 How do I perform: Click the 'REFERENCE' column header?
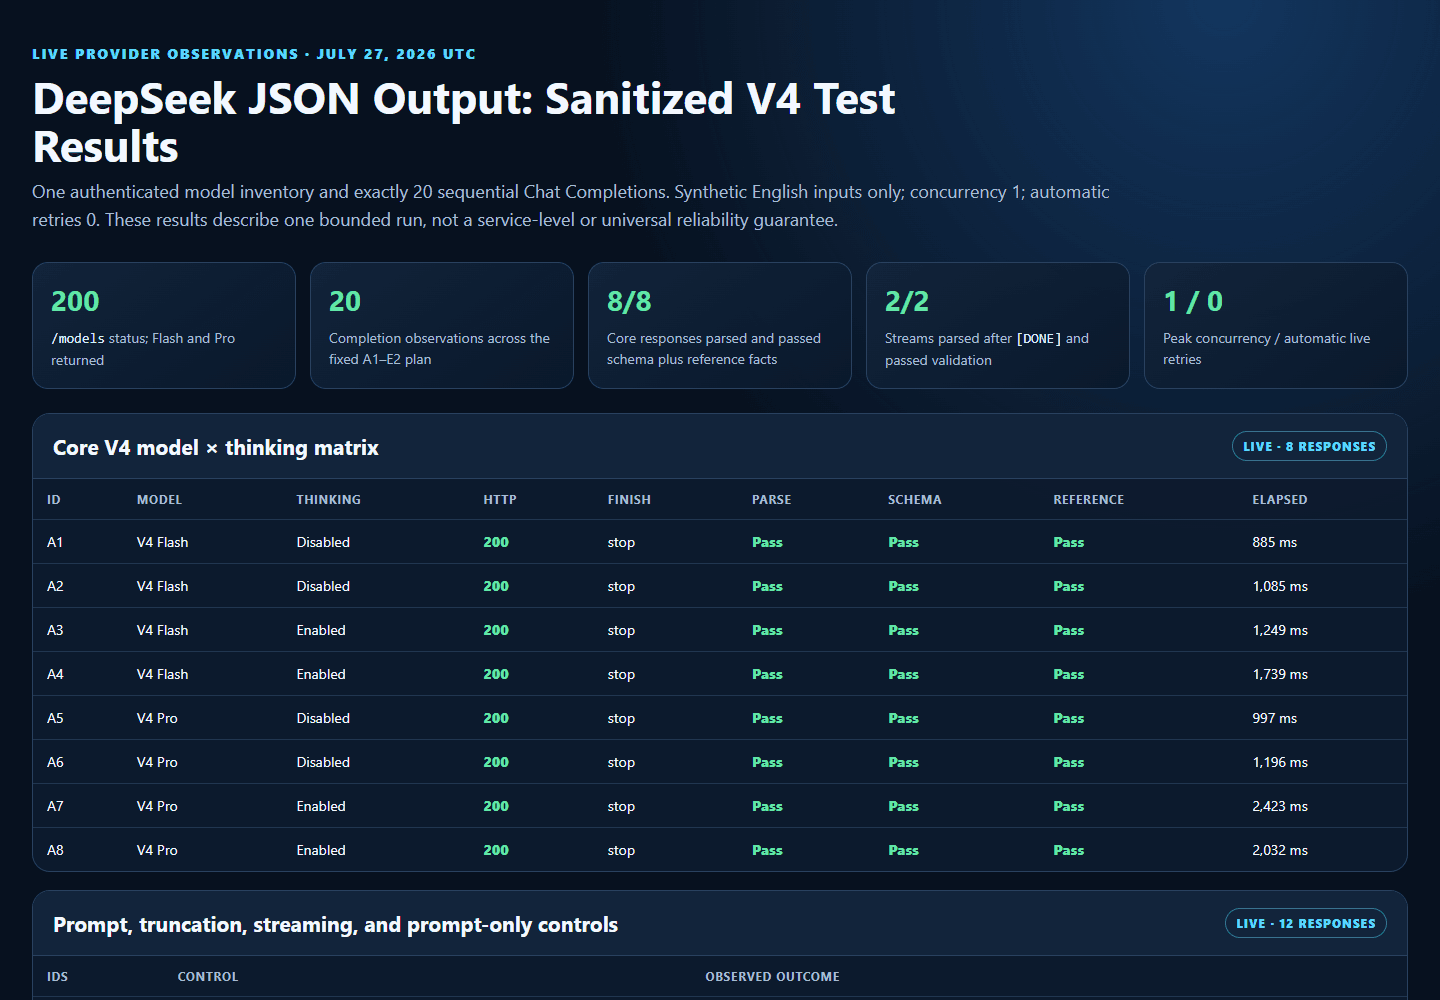coord(1088,500)
